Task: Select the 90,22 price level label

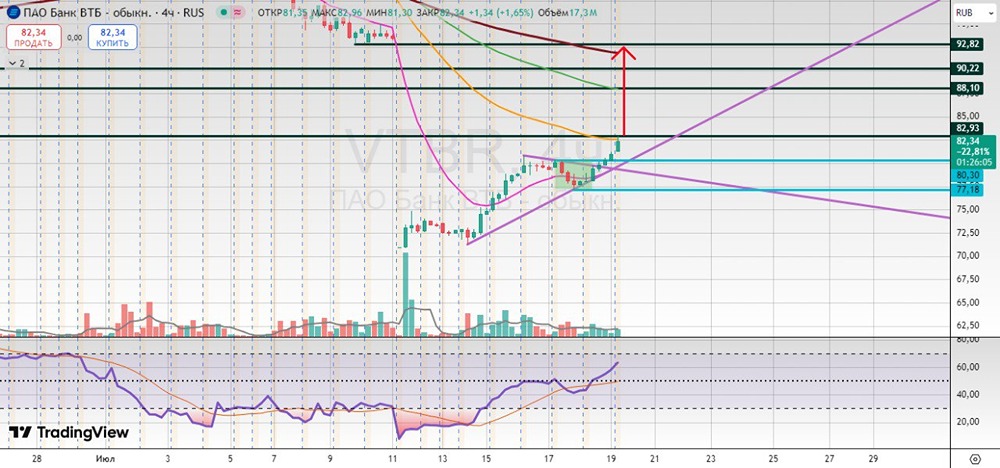Action: 967,68
